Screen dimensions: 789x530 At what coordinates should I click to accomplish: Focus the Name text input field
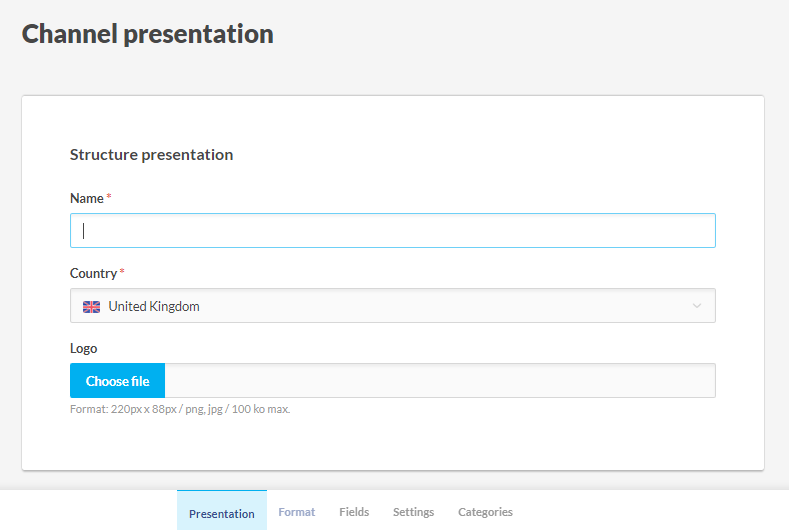[x=392, y=231]
